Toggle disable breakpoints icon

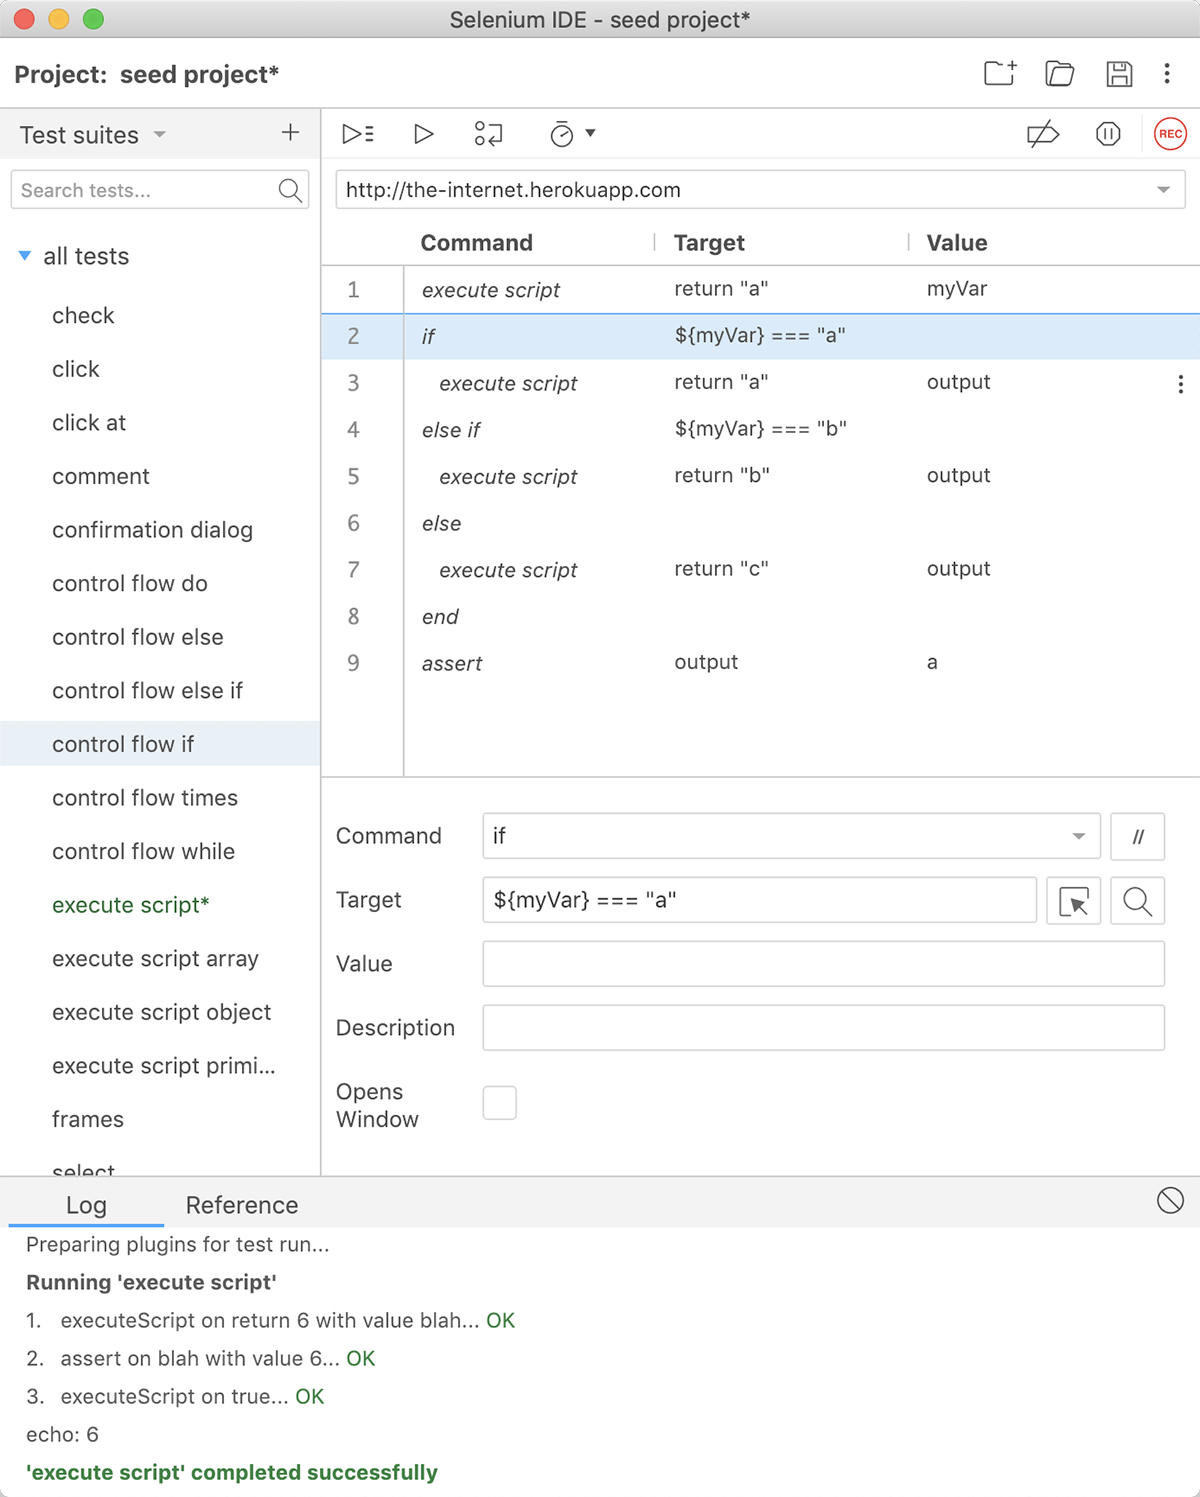pos(1043,134)
